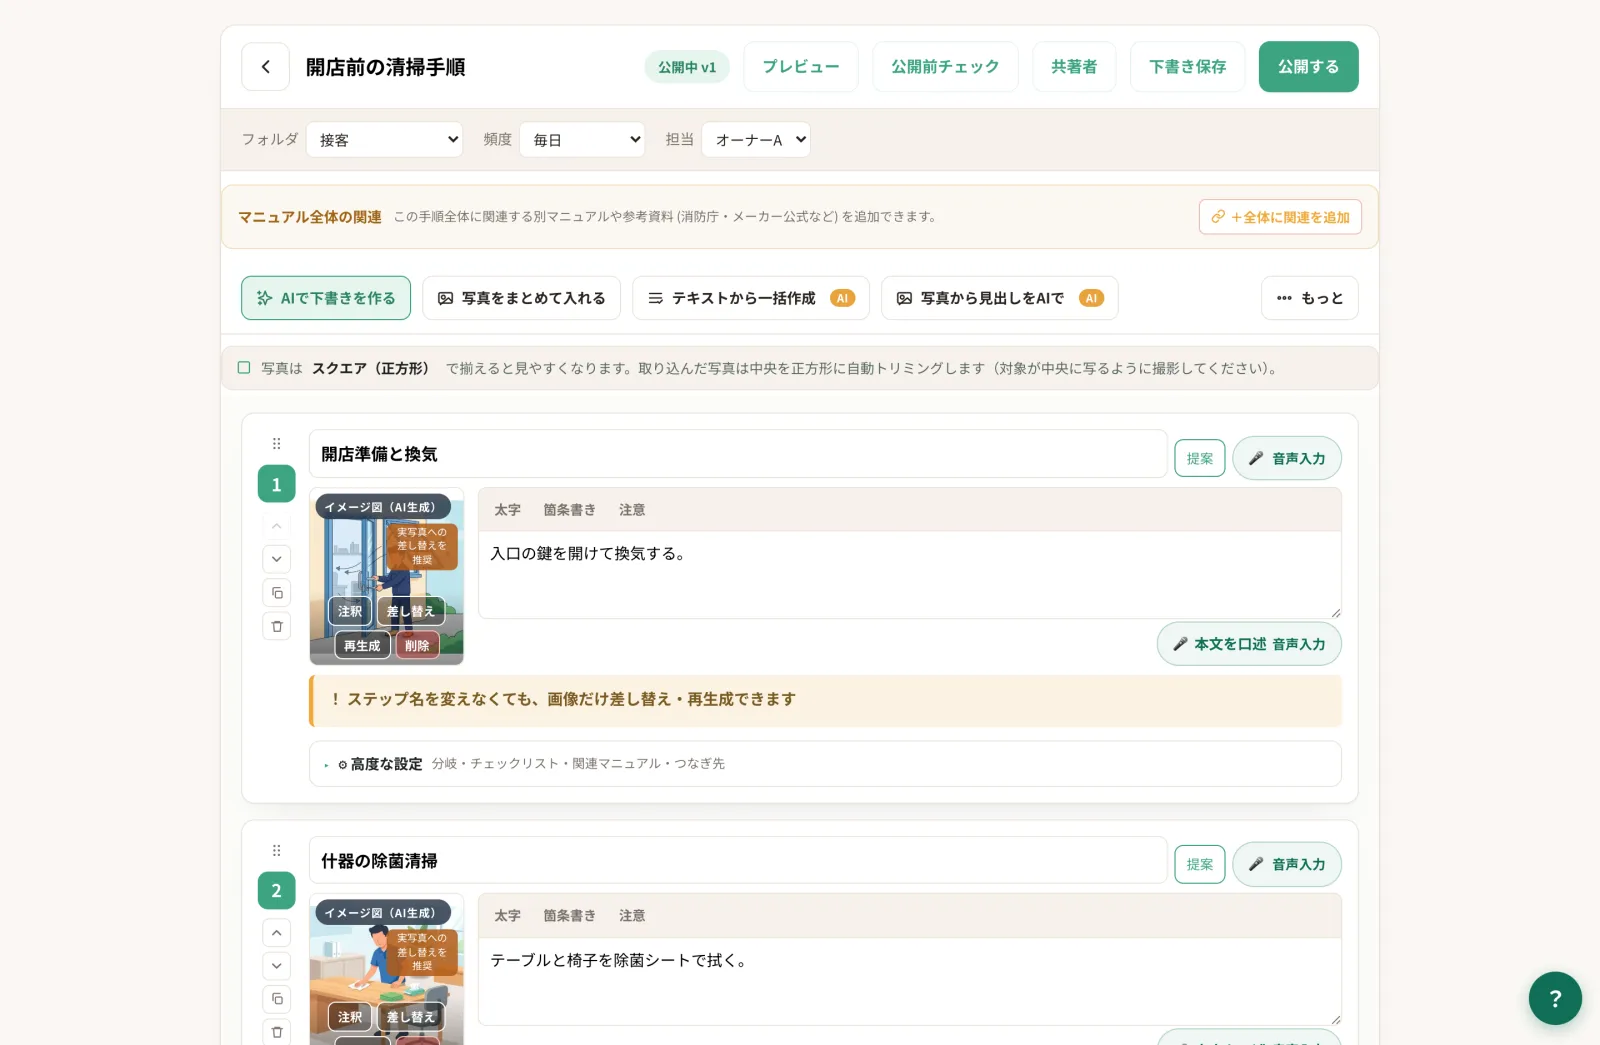Click the step number 2 badge

tap(277, 890)
